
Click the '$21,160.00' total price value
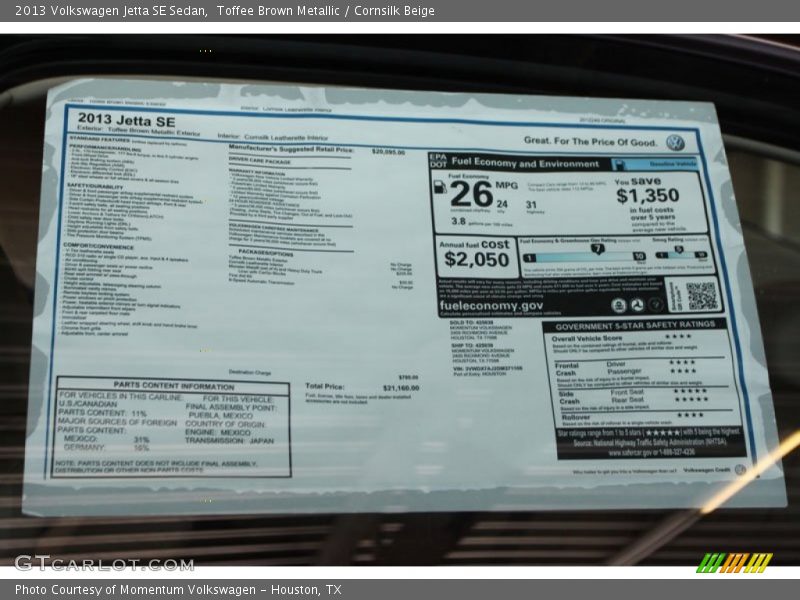pos(401,388)
